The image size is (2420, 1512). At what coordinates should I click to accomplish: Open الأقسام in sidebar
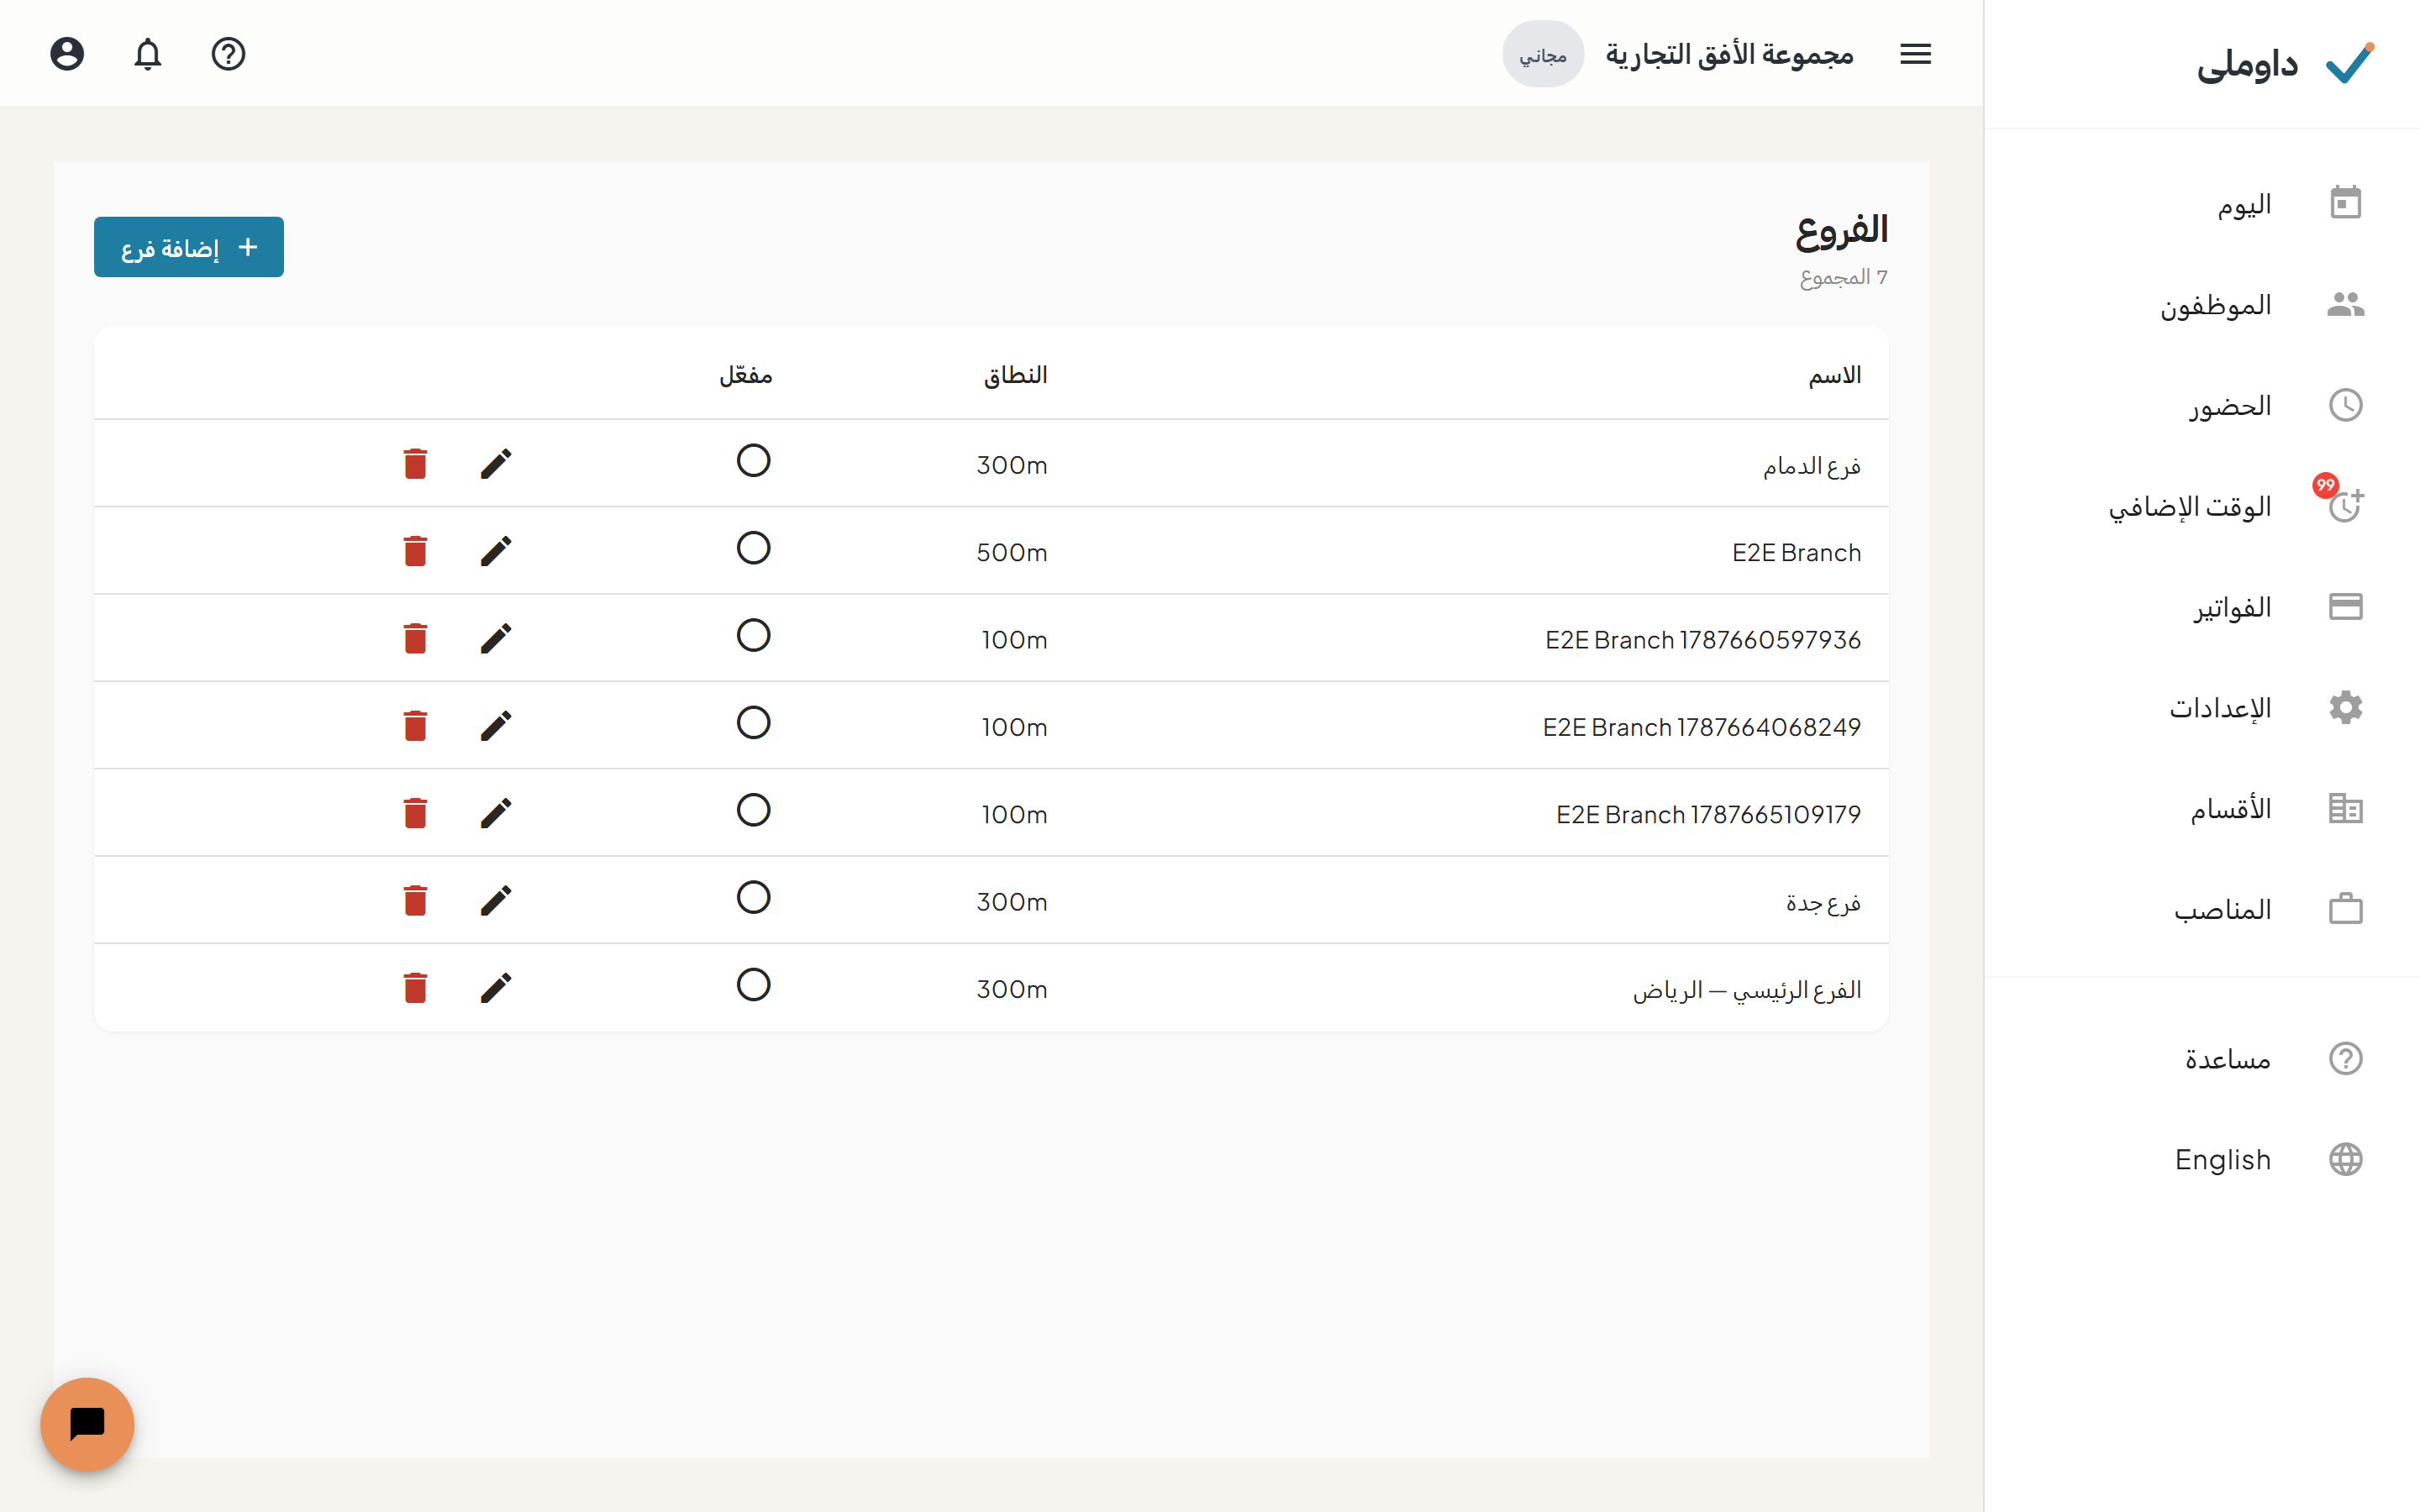(2202, 808)
